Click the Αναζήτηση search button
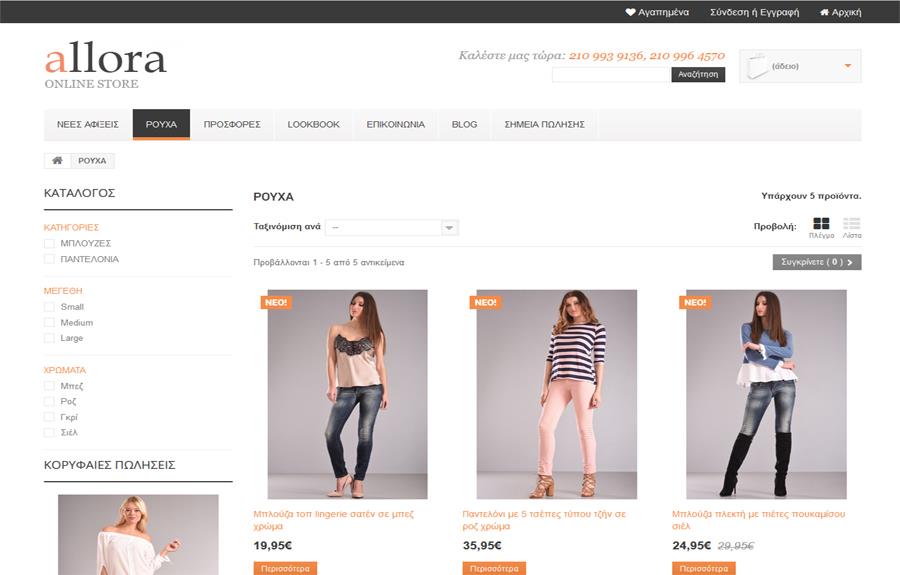The image size is (900, 575). (698, 75)
